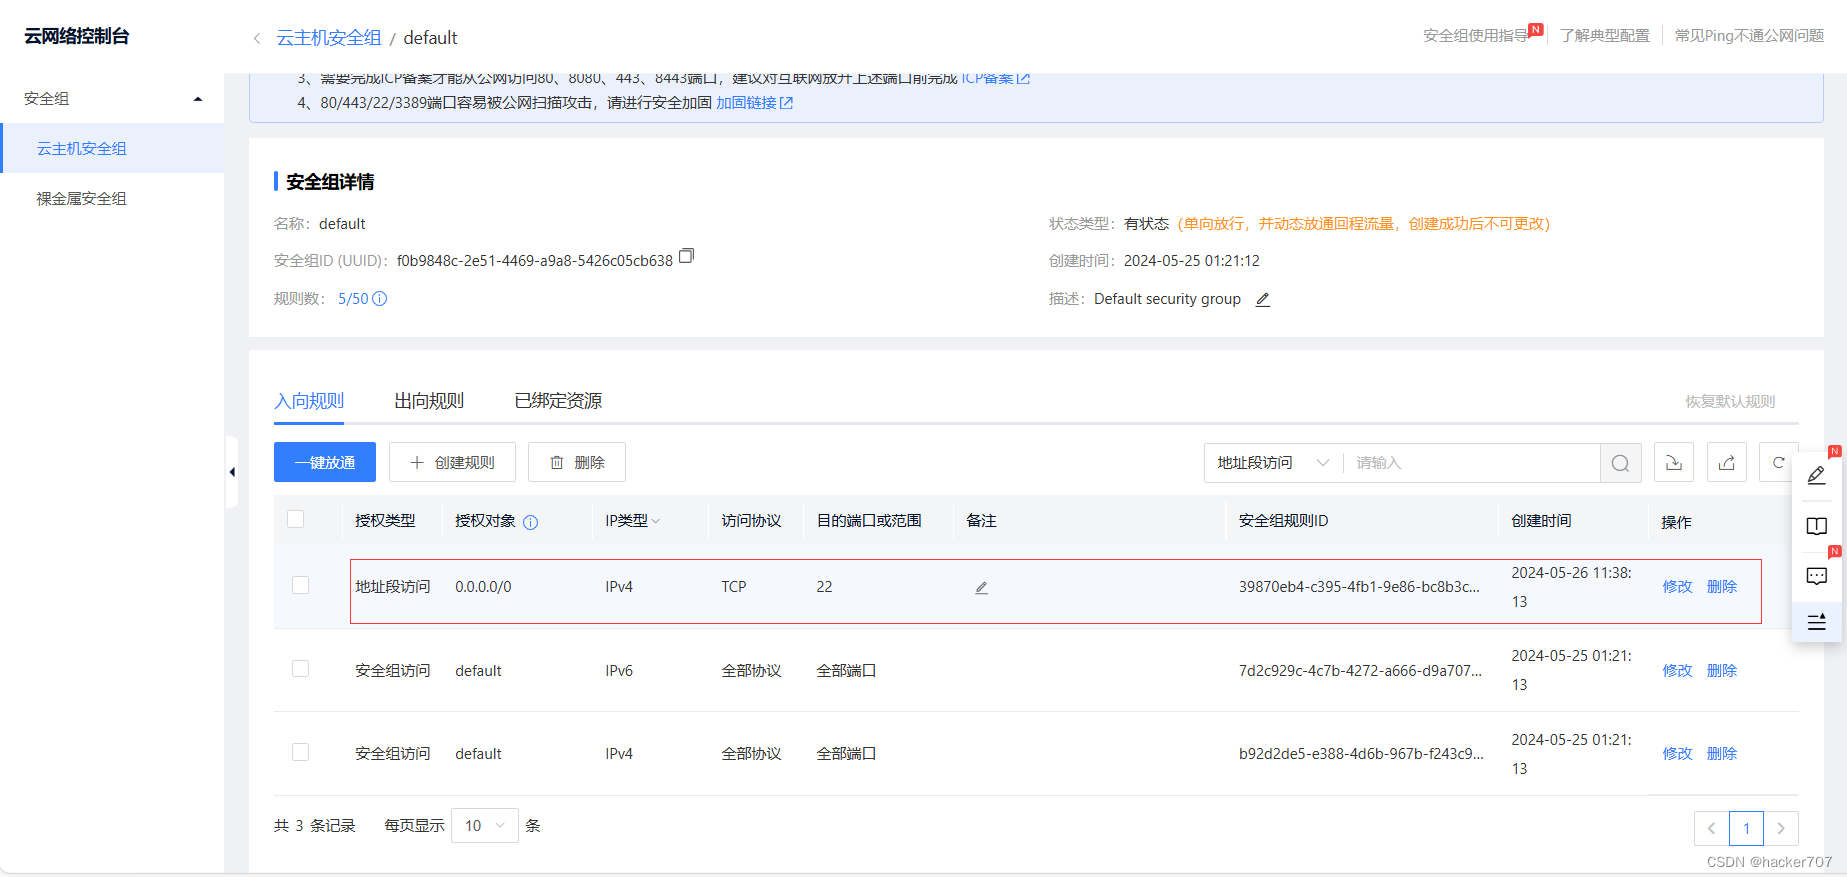The height and width of the screenshot is (877, 1847).
Task: Select page 1 in pagination
Action: tap(1746, 828)
